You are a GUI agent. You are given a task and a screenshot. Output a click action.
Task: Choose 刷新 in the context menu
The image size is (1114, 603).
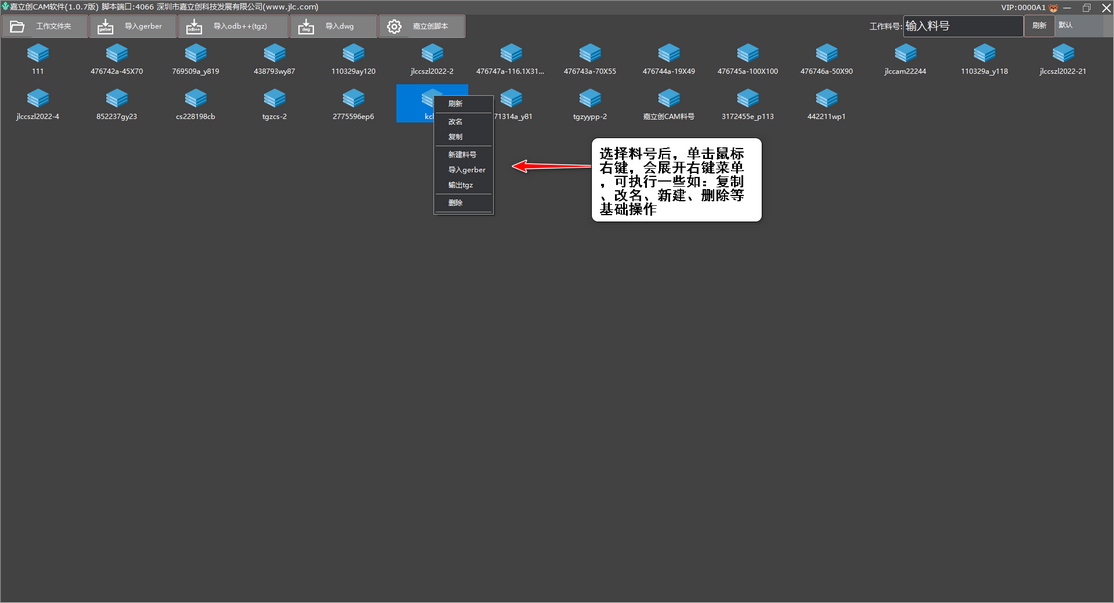tap(463, 104)
